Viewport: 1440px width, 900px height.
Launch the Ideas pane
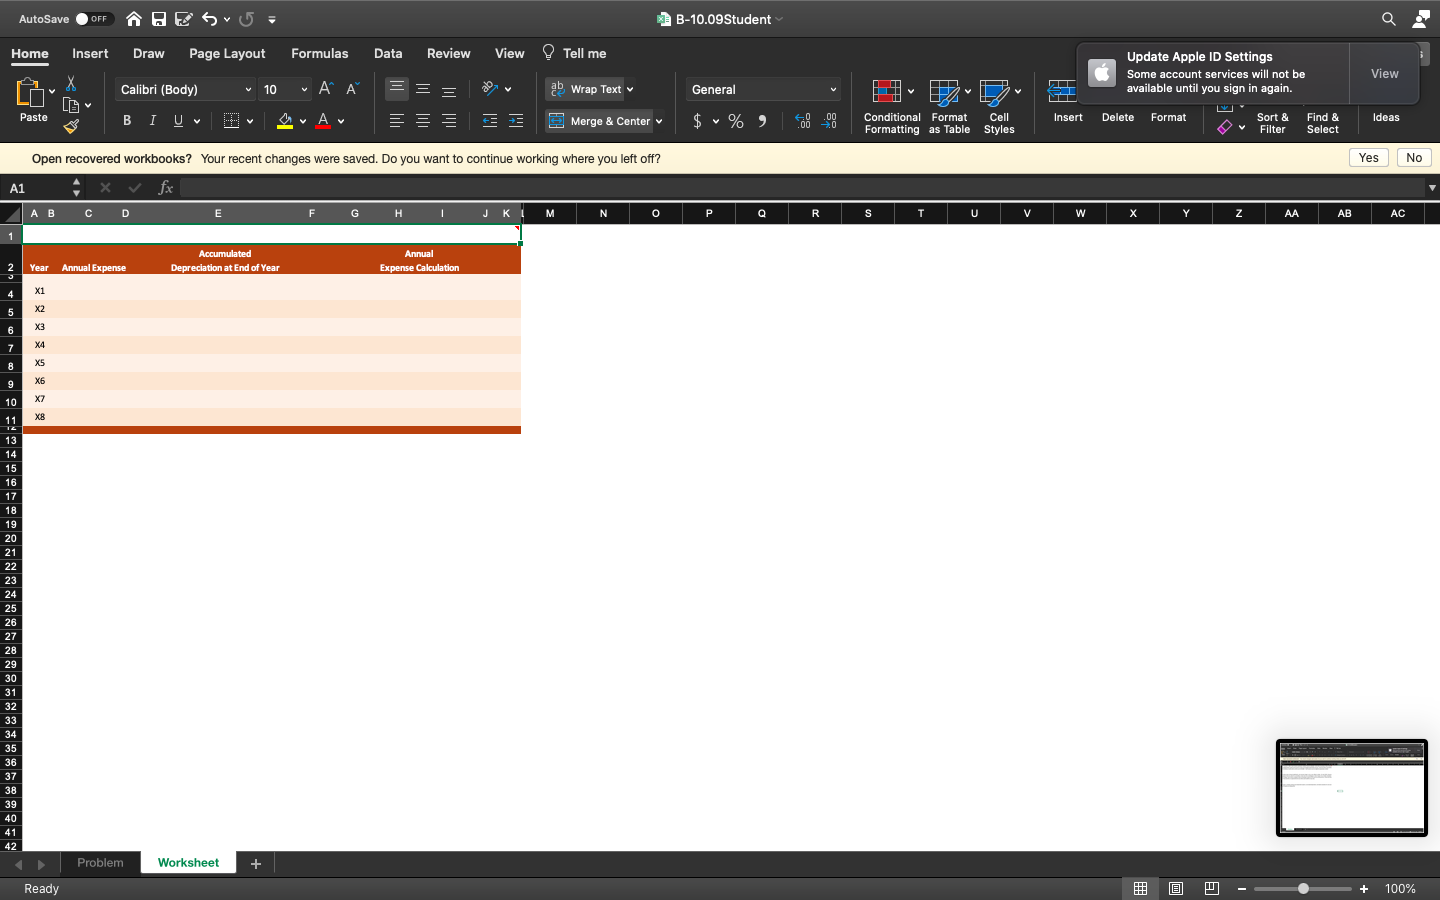1385,117
